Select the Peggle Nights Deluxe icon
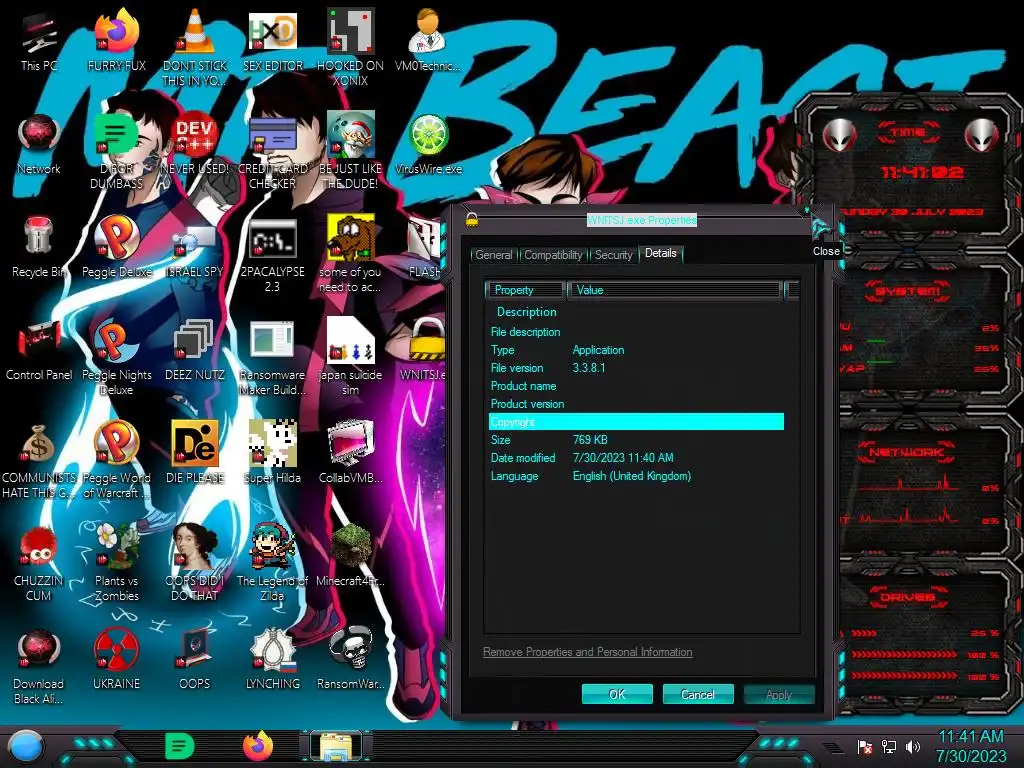This screenshot has width=1024, height=768. coord(116,357)
